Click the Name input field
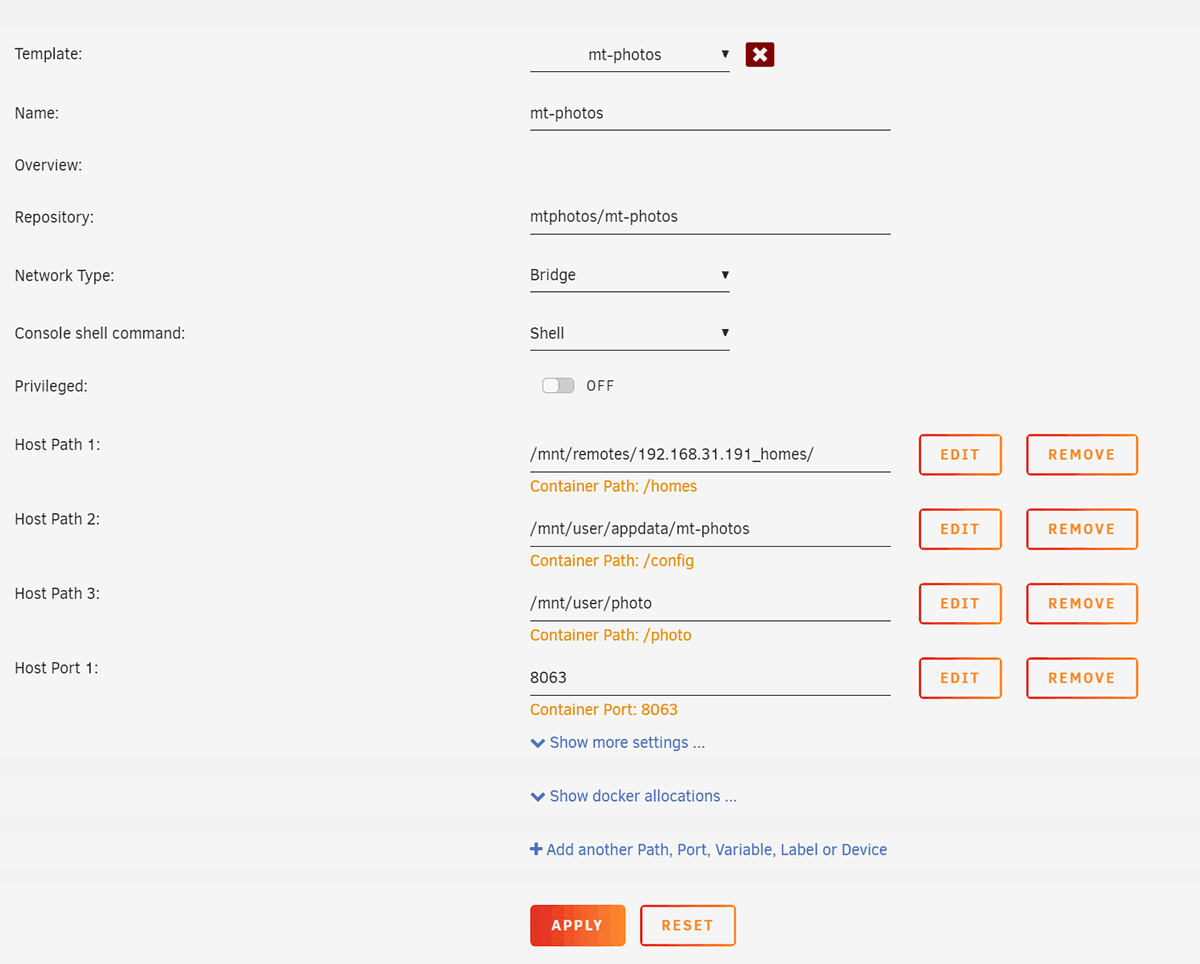The image size is (1200, 964). 709,114
